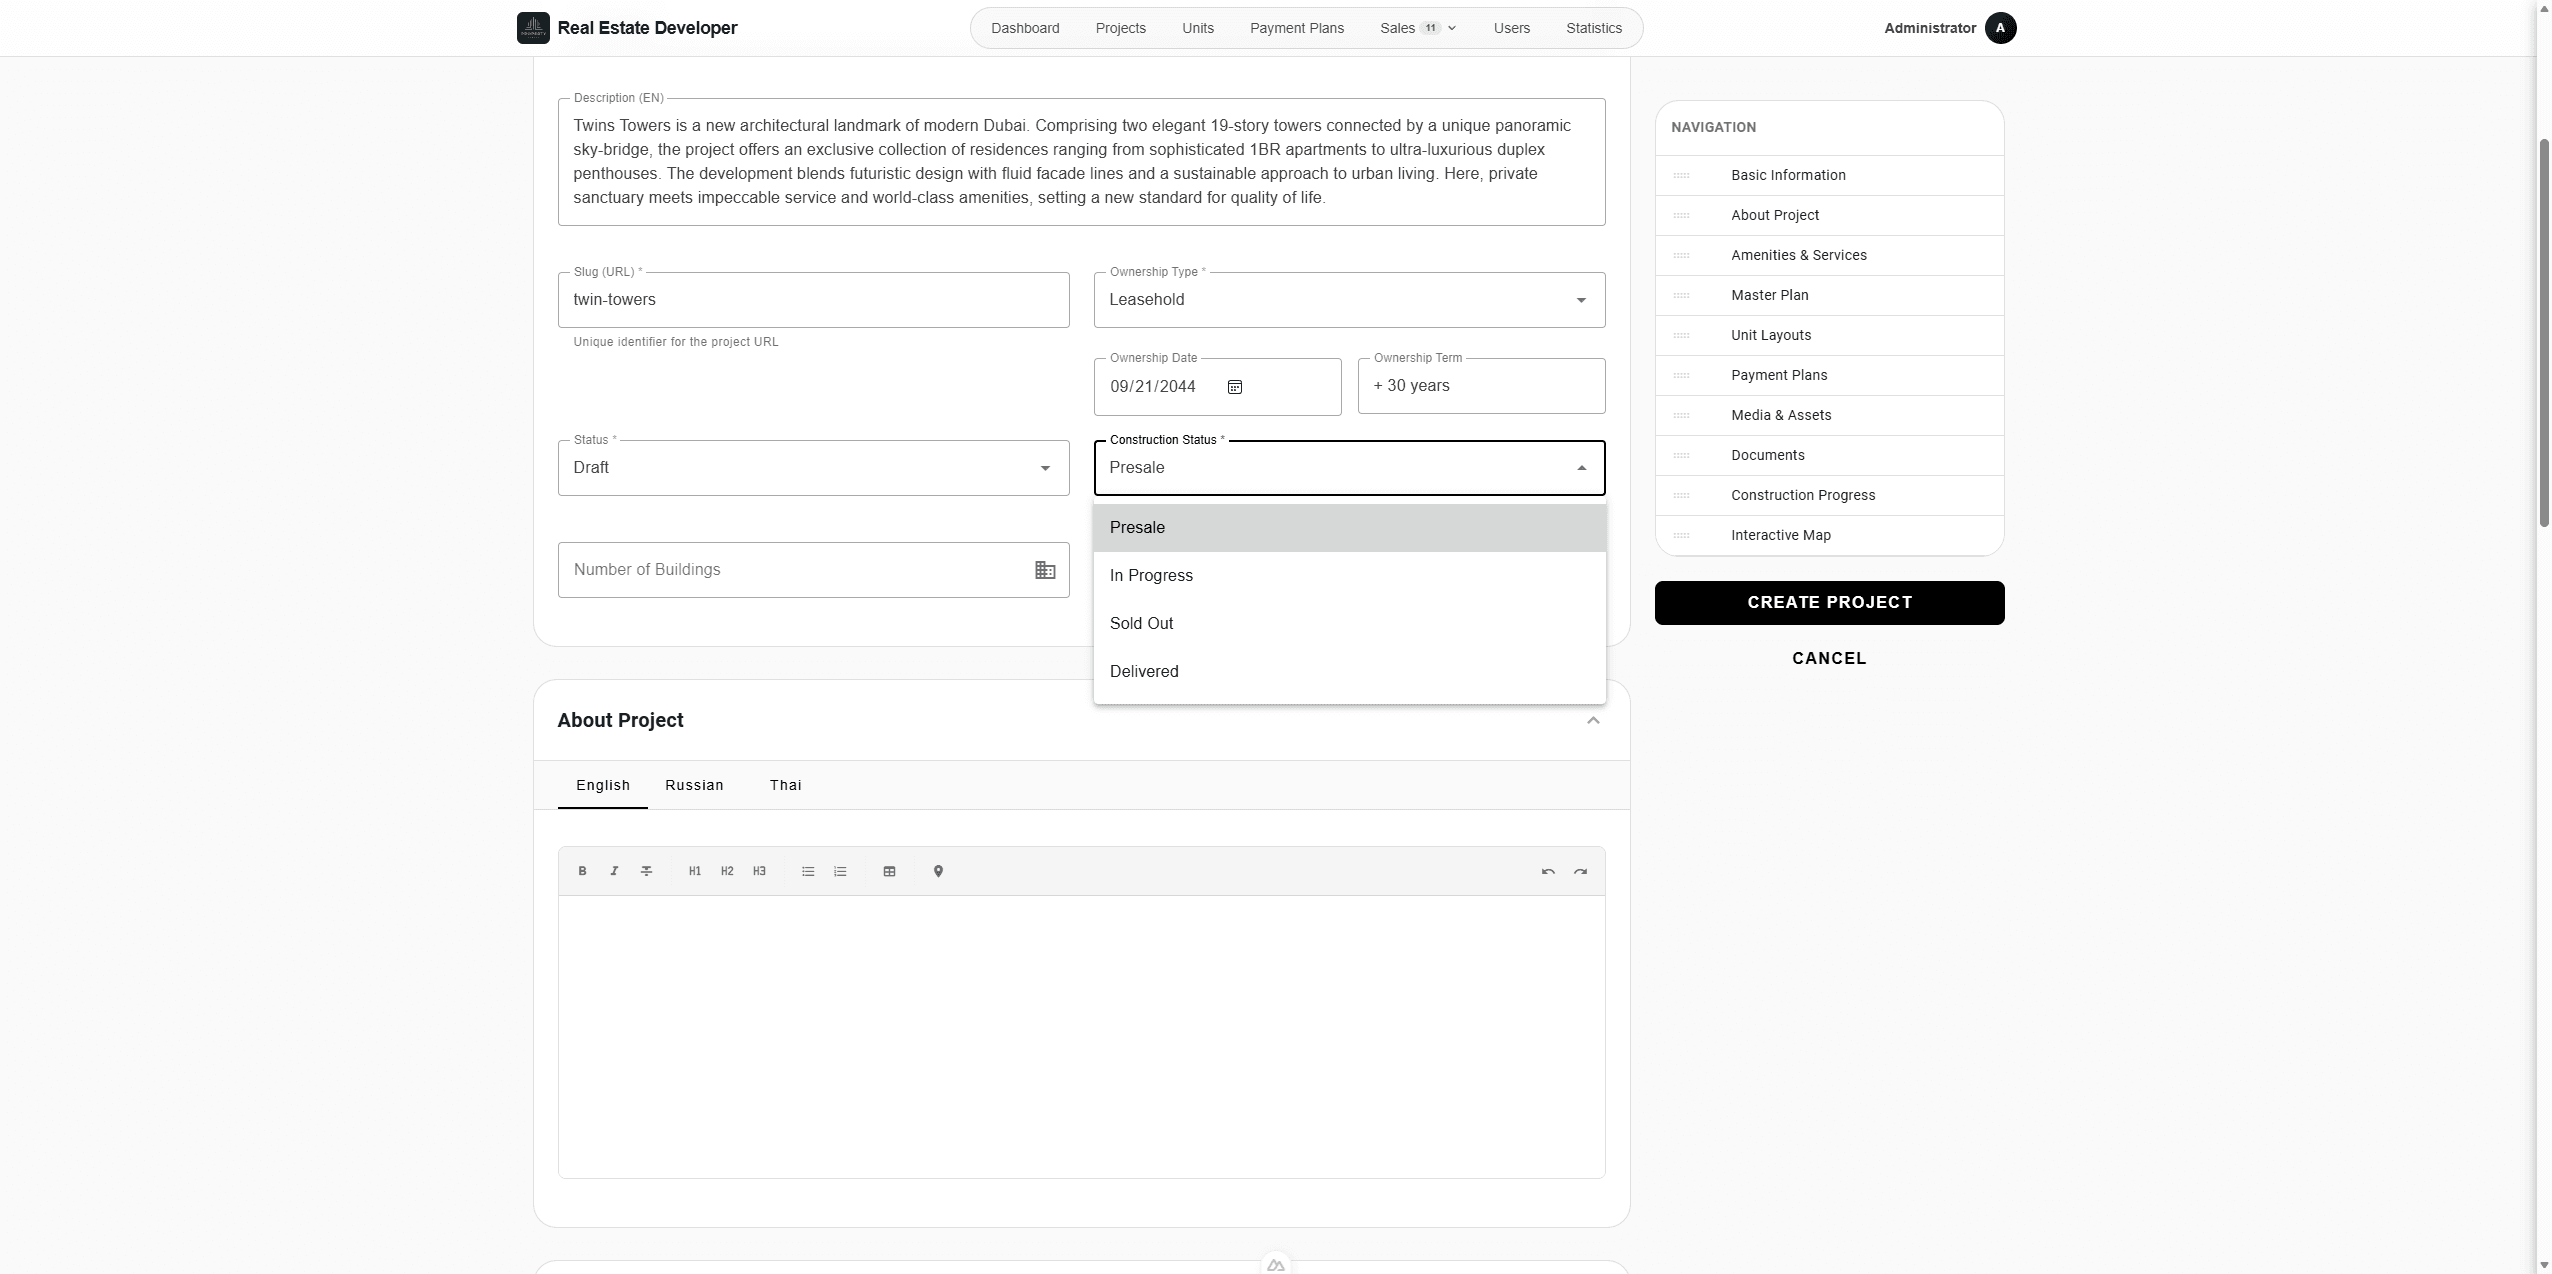Switch to the Russian language tab
The width and height of the screenshot is (2552, 1274).
[x=694, y=785]
